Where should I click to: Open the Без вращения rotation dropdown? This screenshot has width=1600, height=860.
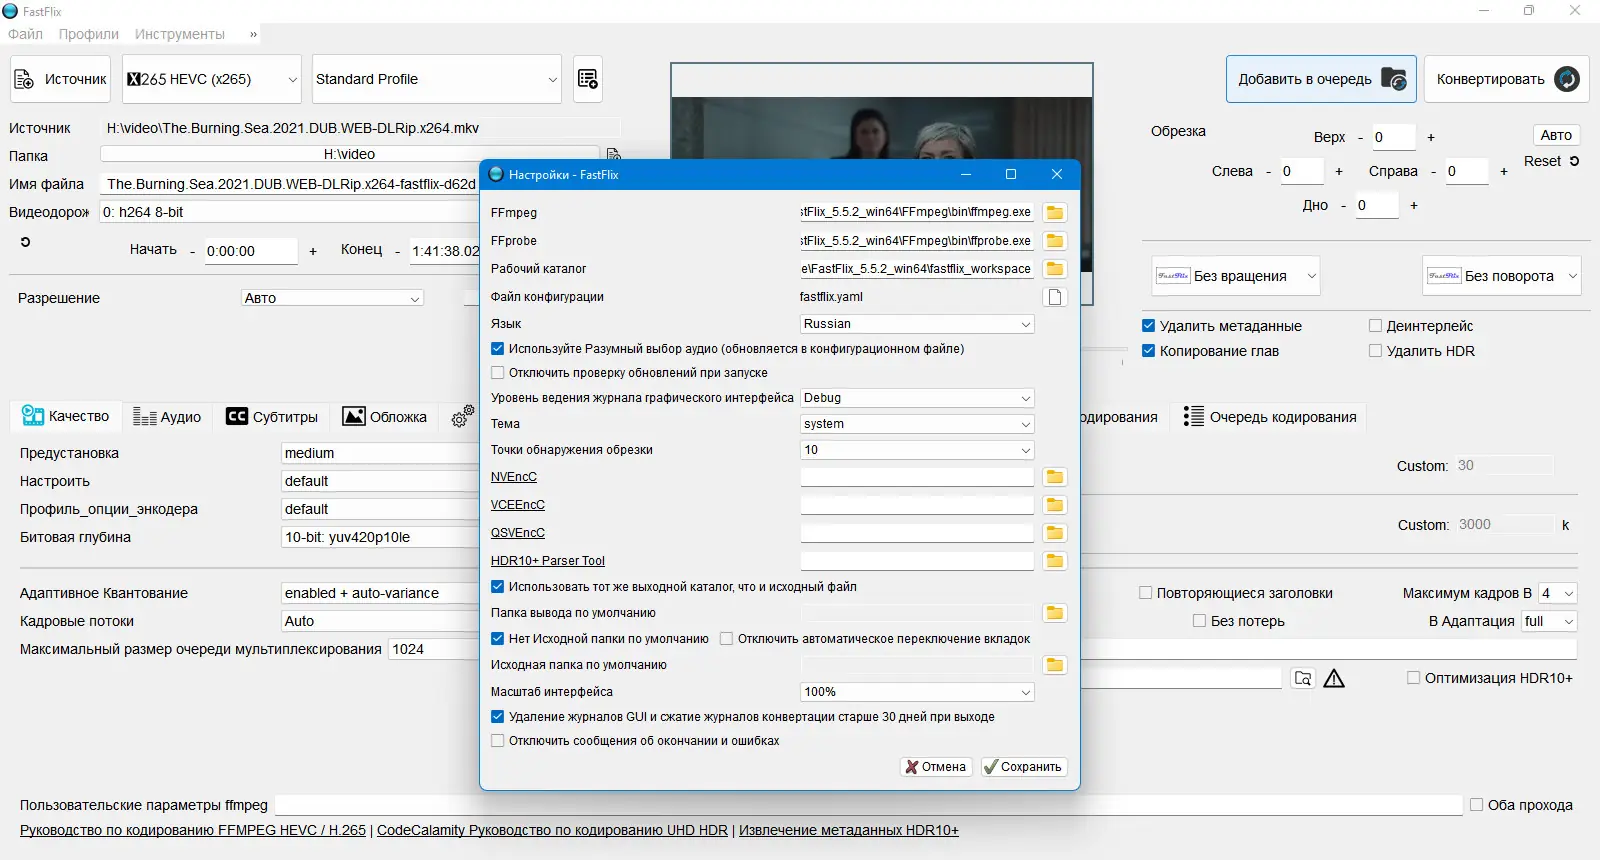1236,276
